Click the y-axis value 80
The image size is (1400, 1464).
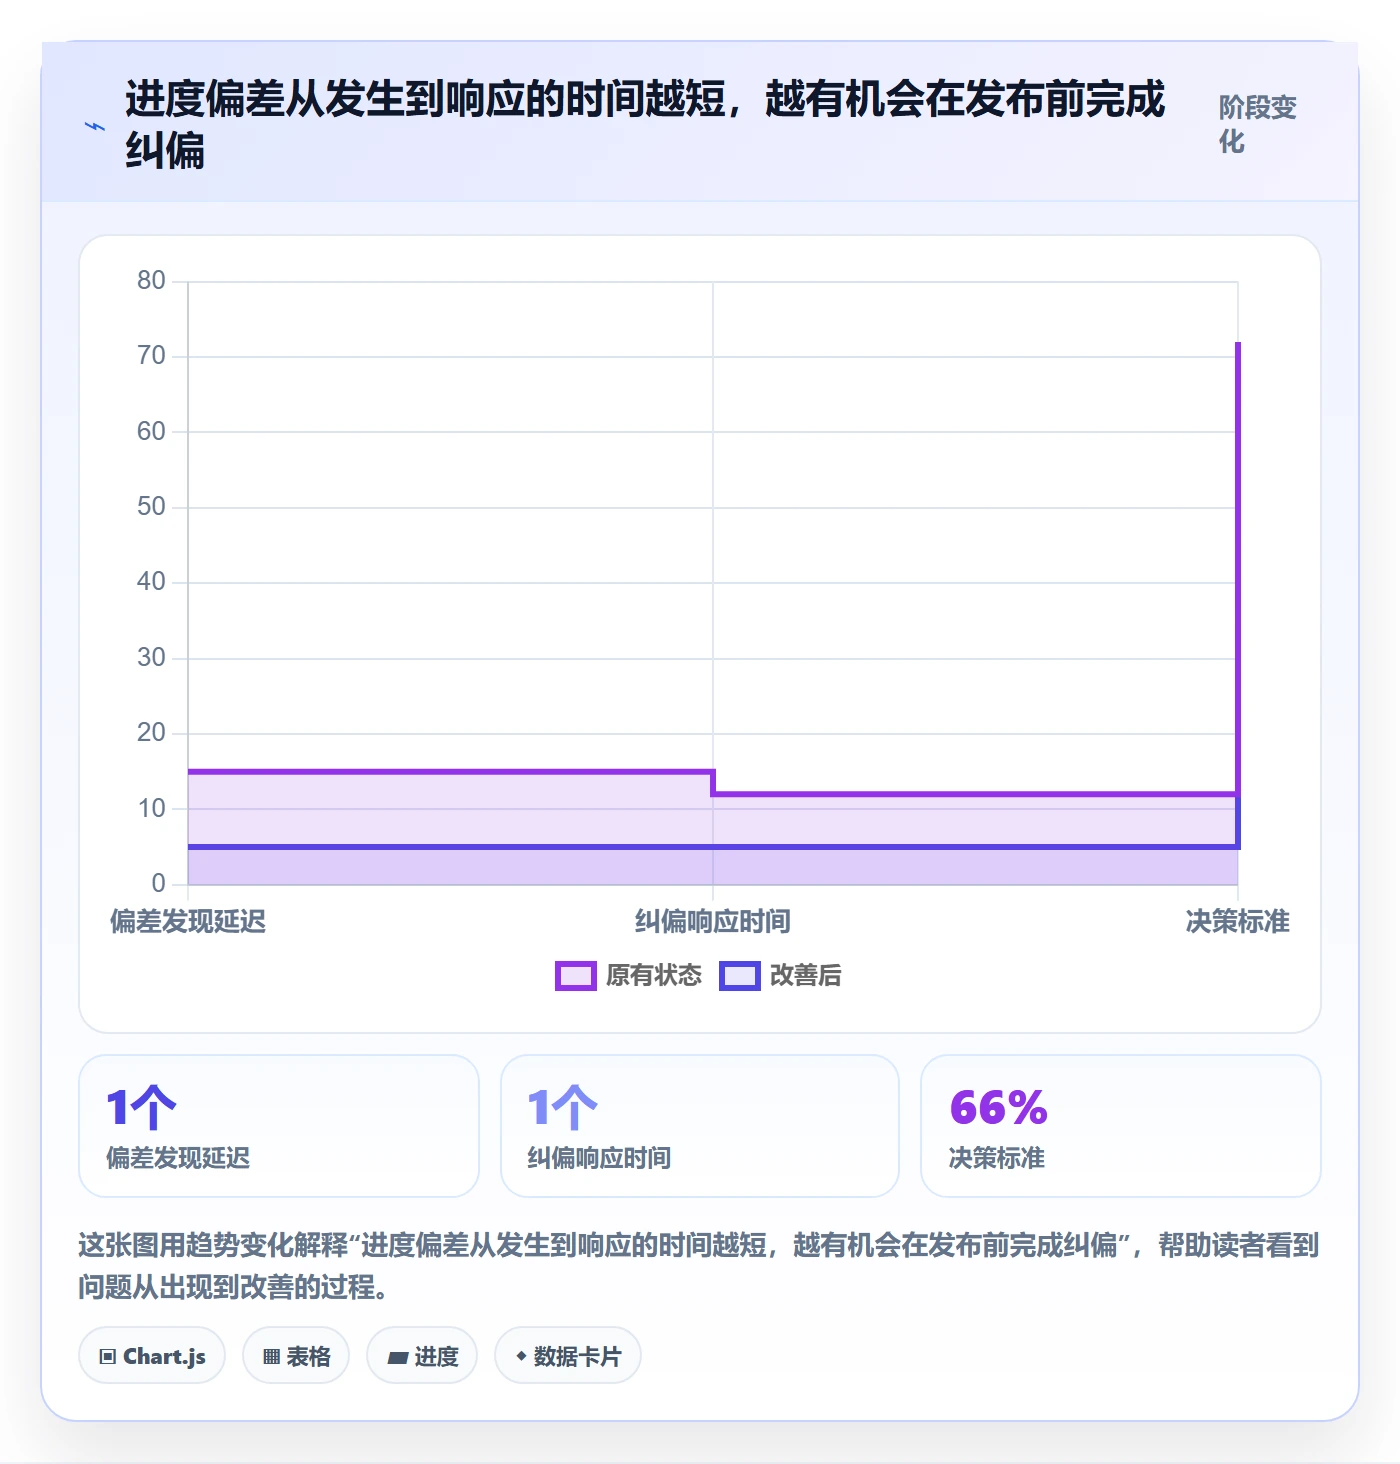(152, 281)
